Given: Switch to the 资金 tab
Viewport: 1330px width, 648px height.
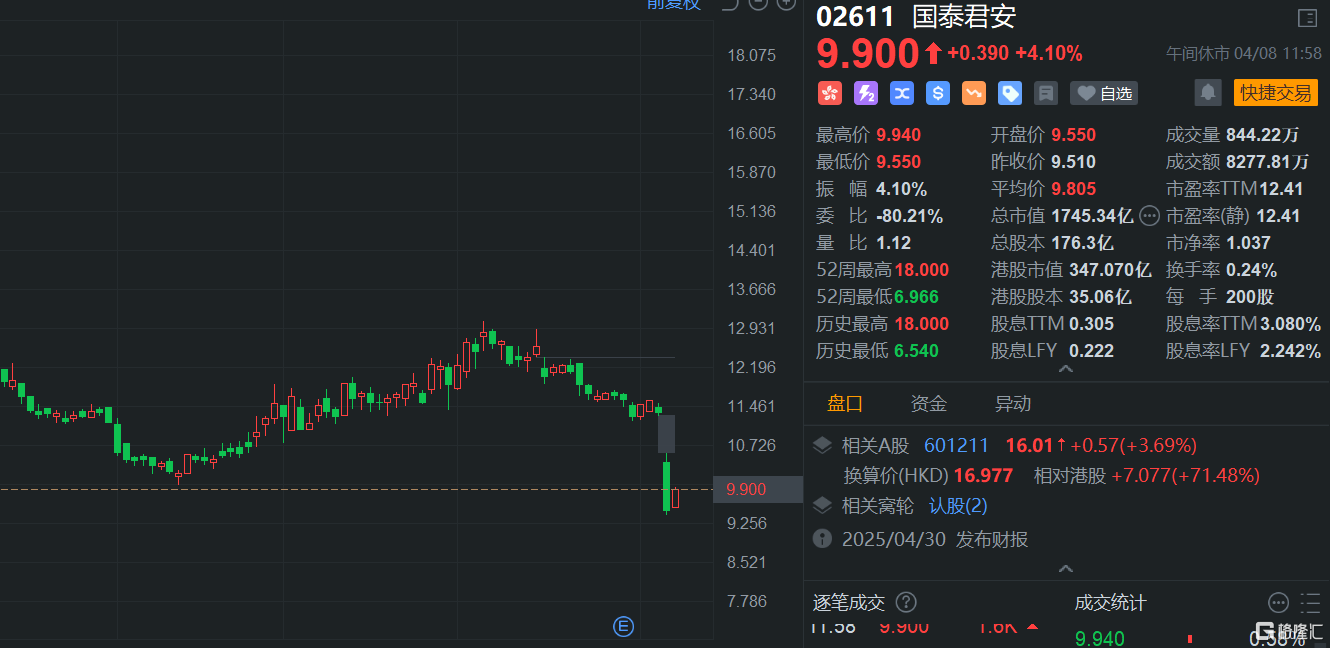Looking at the screenshot, I should pos(929,404).
